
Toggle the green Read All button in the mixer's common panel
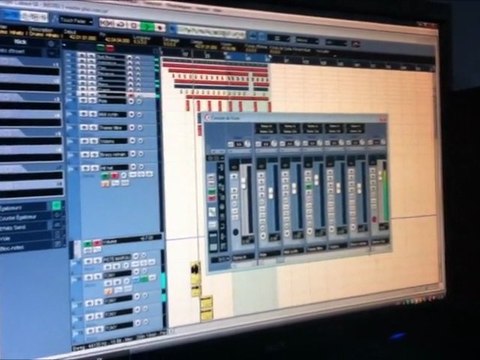click(212, 191)
